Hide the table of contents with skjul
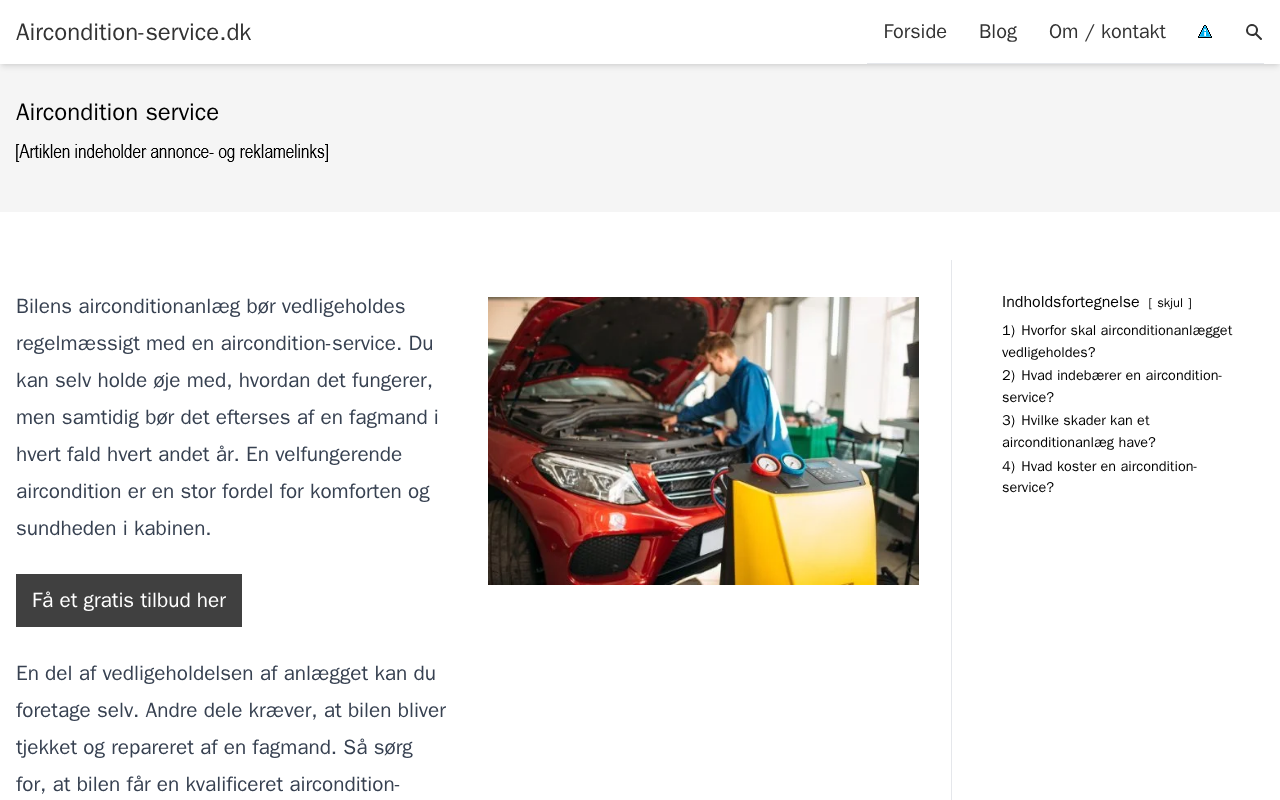 click(1170, 303)
